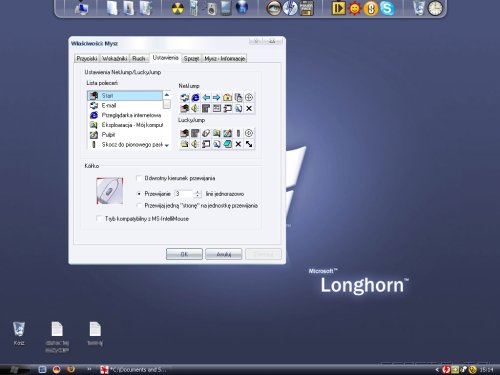
Task: Click the speaker volume icon in LuckyJump
Action: pos(195,144)
